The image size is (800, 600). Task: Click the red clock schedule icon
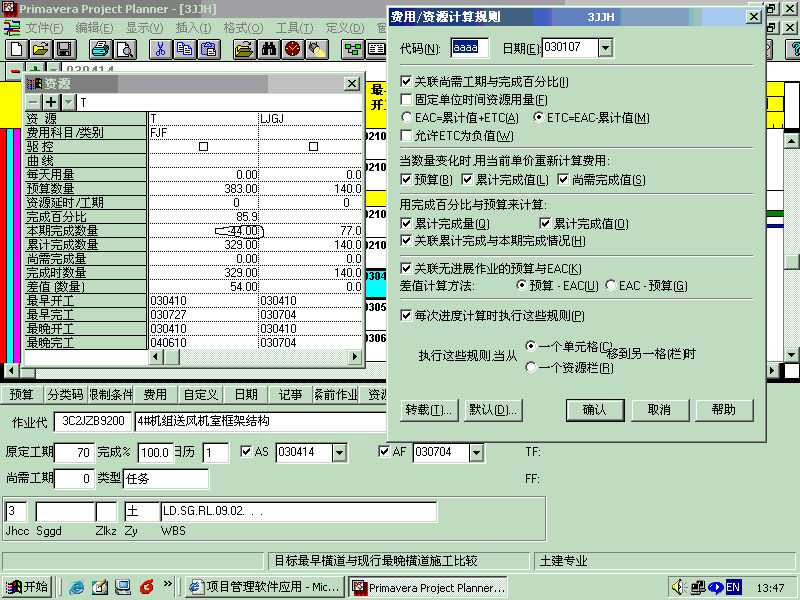click(292, 49)
